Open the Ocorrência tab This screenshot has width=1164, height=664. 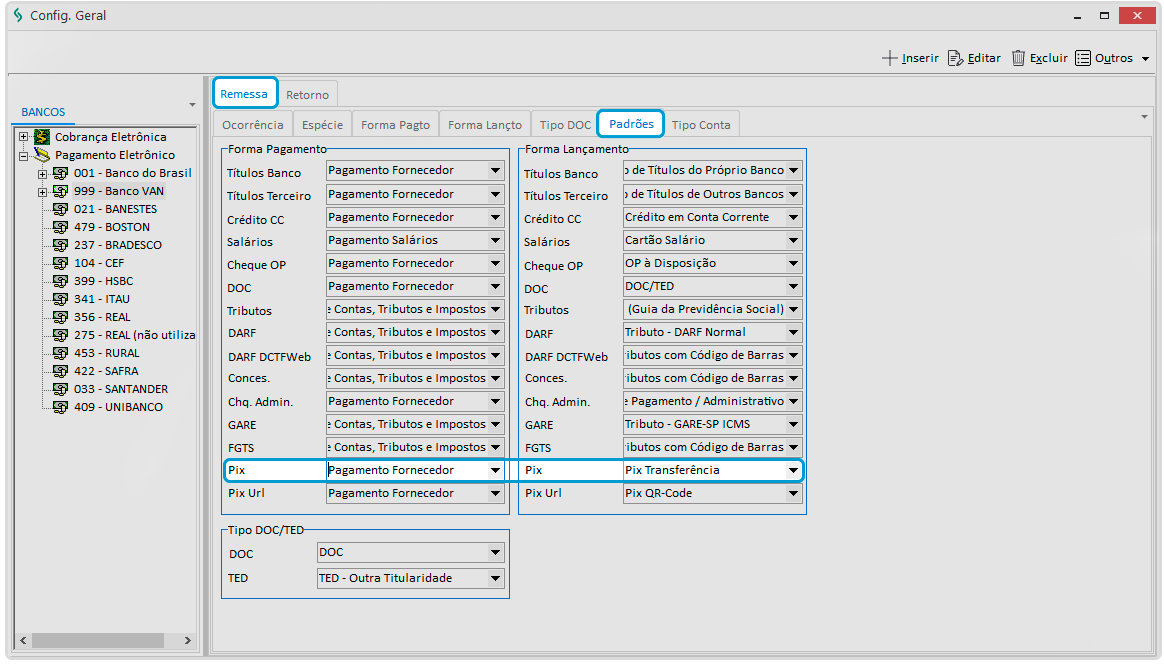coord(252,125)
